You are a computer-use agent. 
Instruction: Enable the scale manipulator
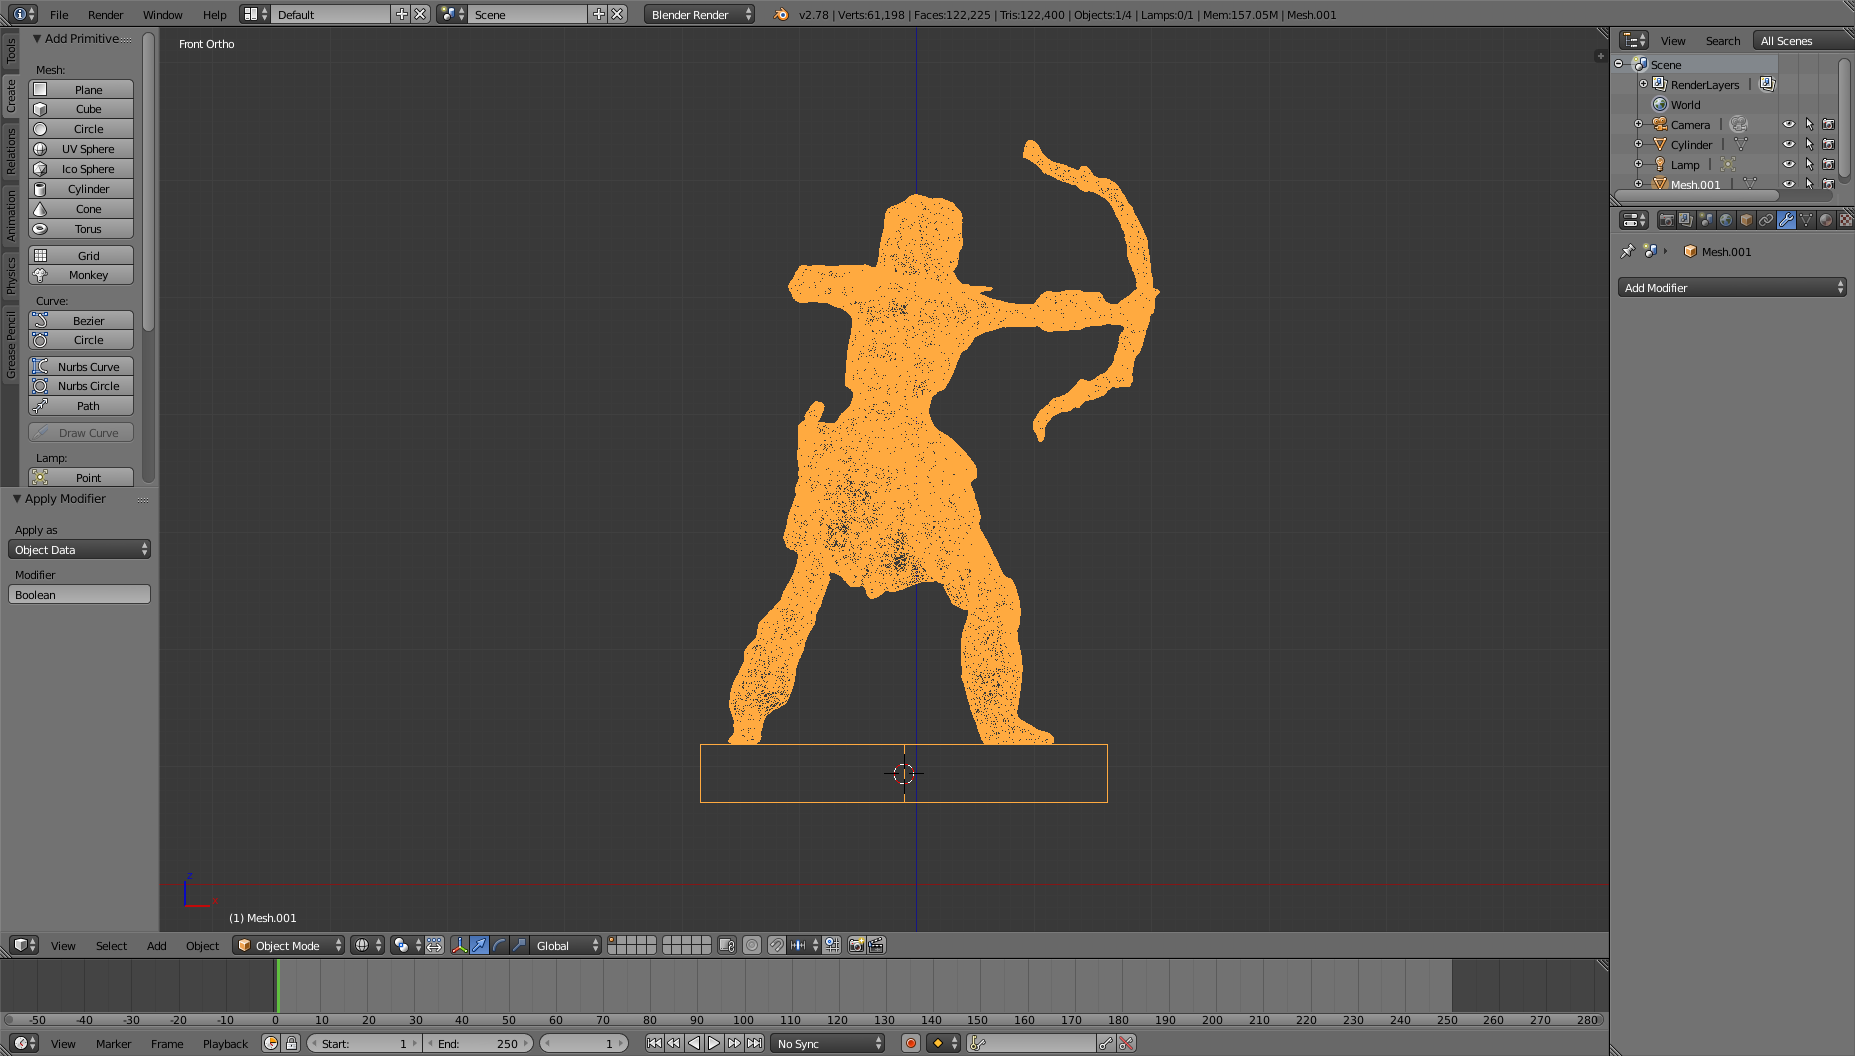[x=519, y=945]
